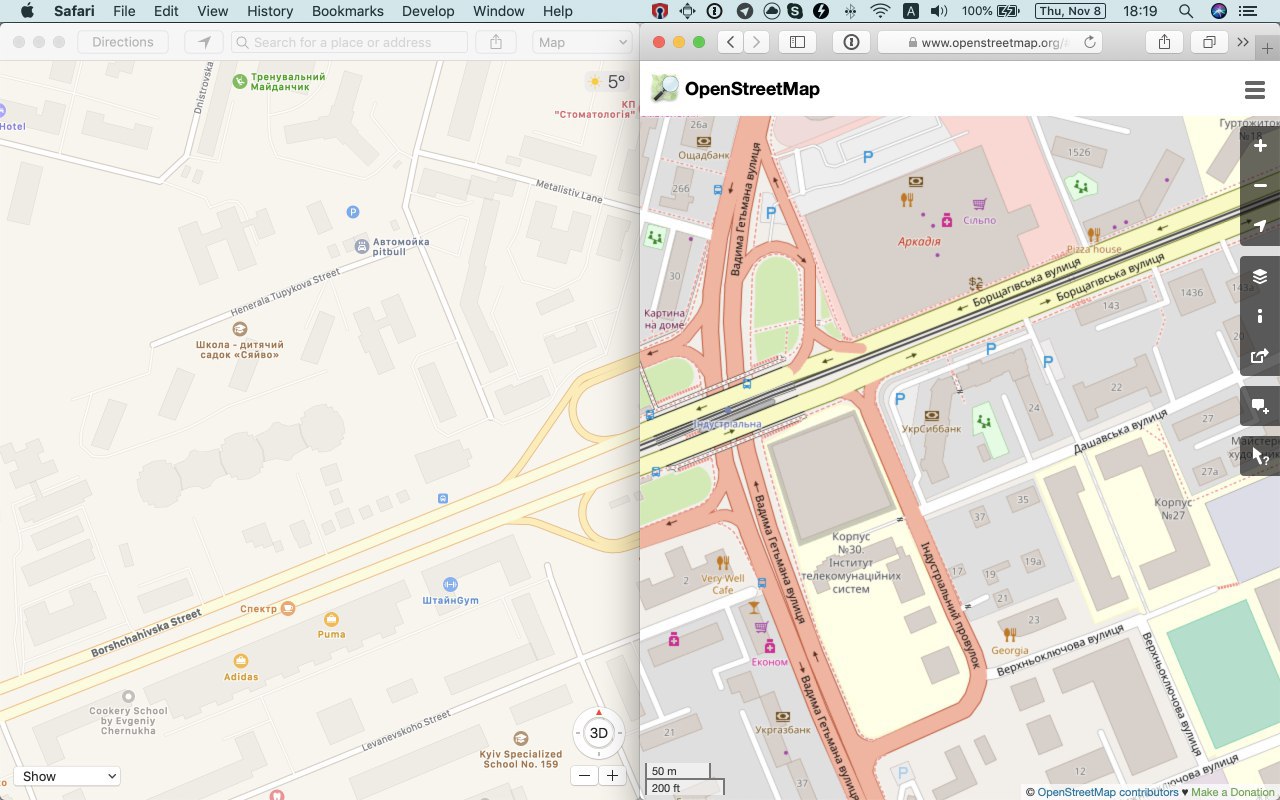Open the OpenStreetMap share panel
Screen dimensions: 1280x800
click(x=1260, y=356)
